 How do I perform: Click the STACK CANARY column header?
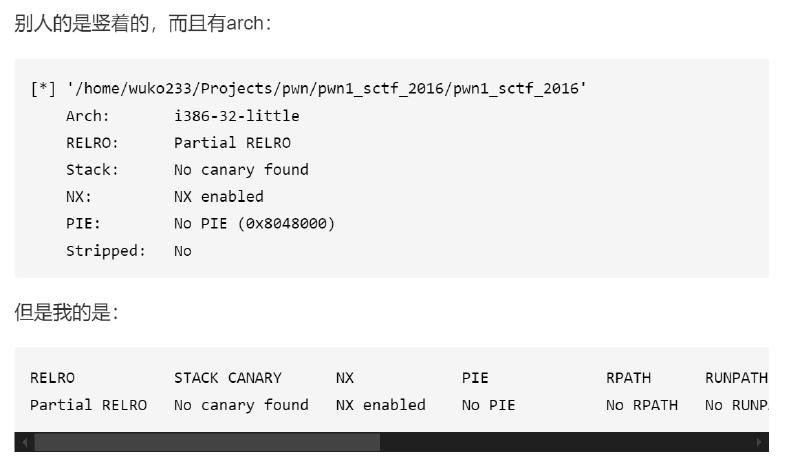click(227, 378)
